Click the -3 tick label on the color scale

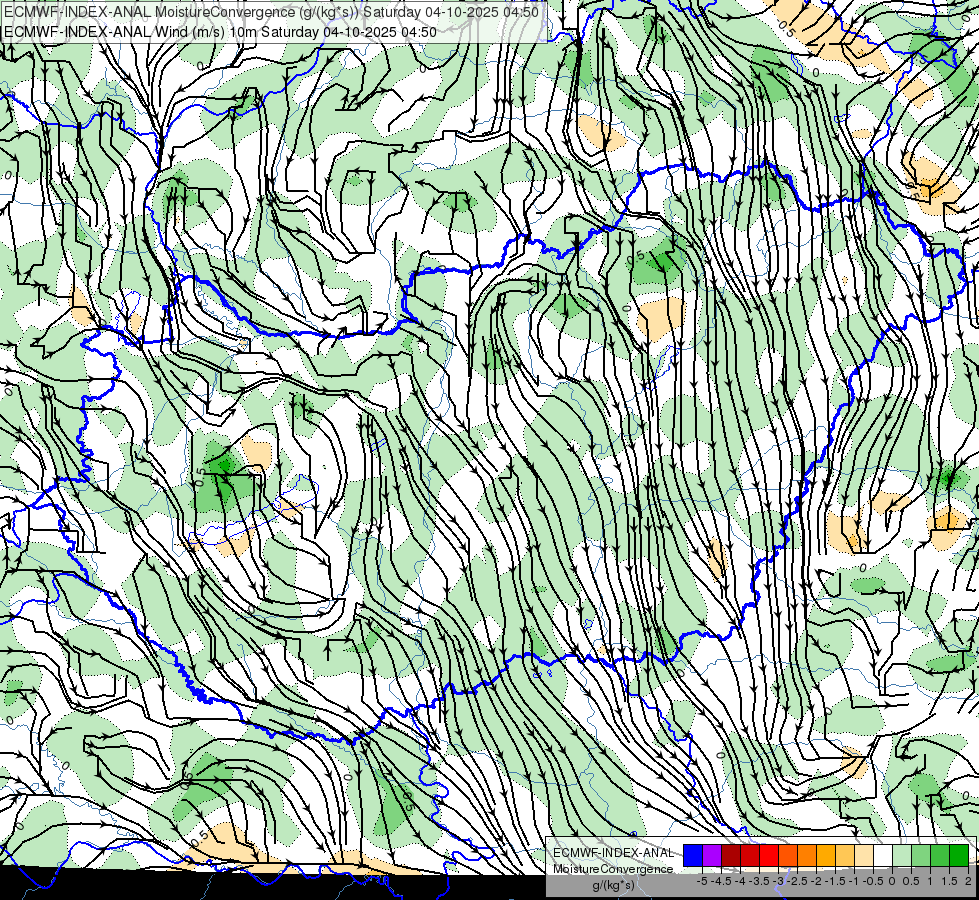778,881
